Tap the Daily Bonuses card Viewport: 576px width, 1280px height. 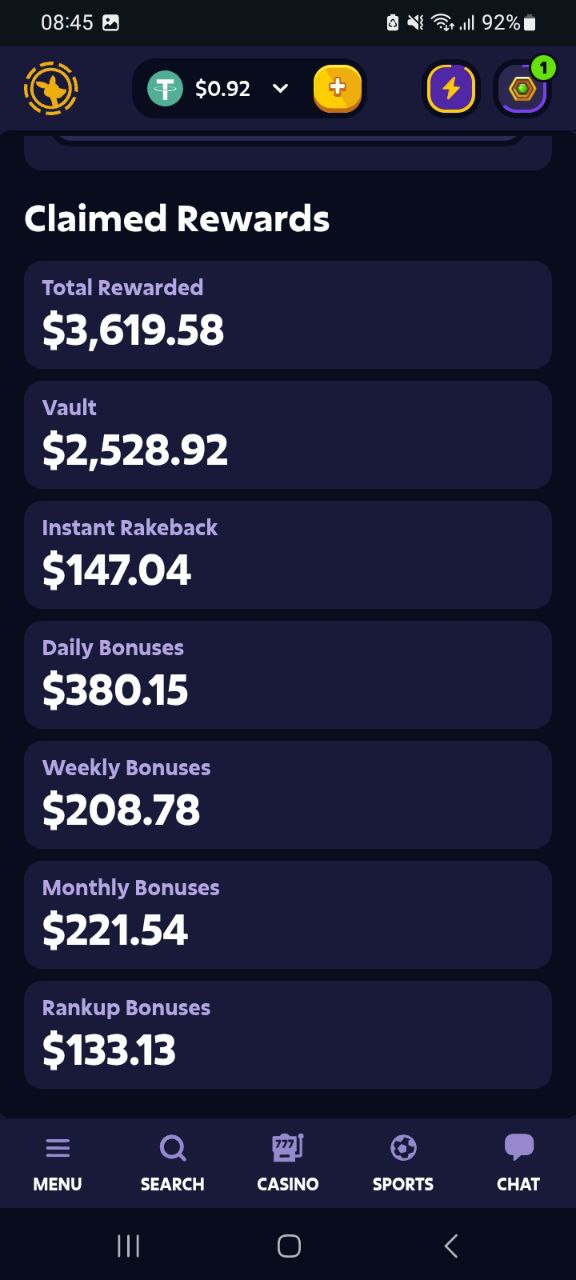tap(288, 675)
